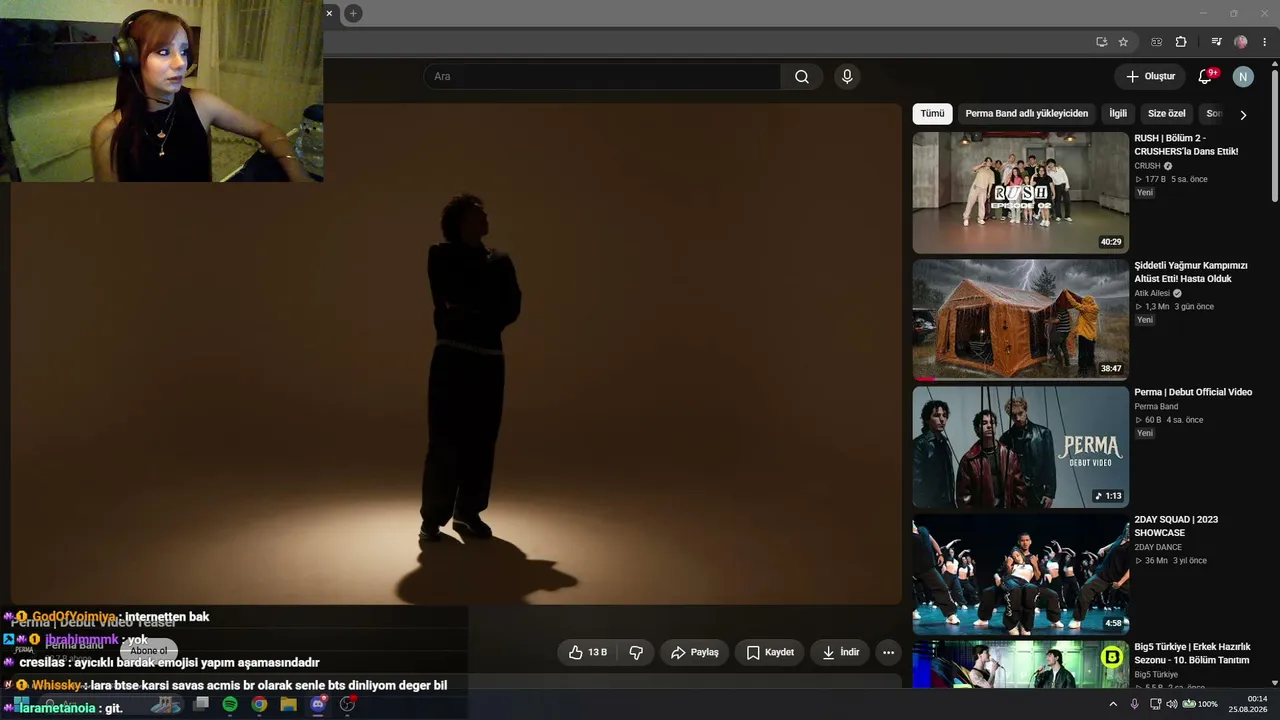Open File Explorer from the taskbar
This screenshot has width=1280, height=720.
tap(288, 704)
